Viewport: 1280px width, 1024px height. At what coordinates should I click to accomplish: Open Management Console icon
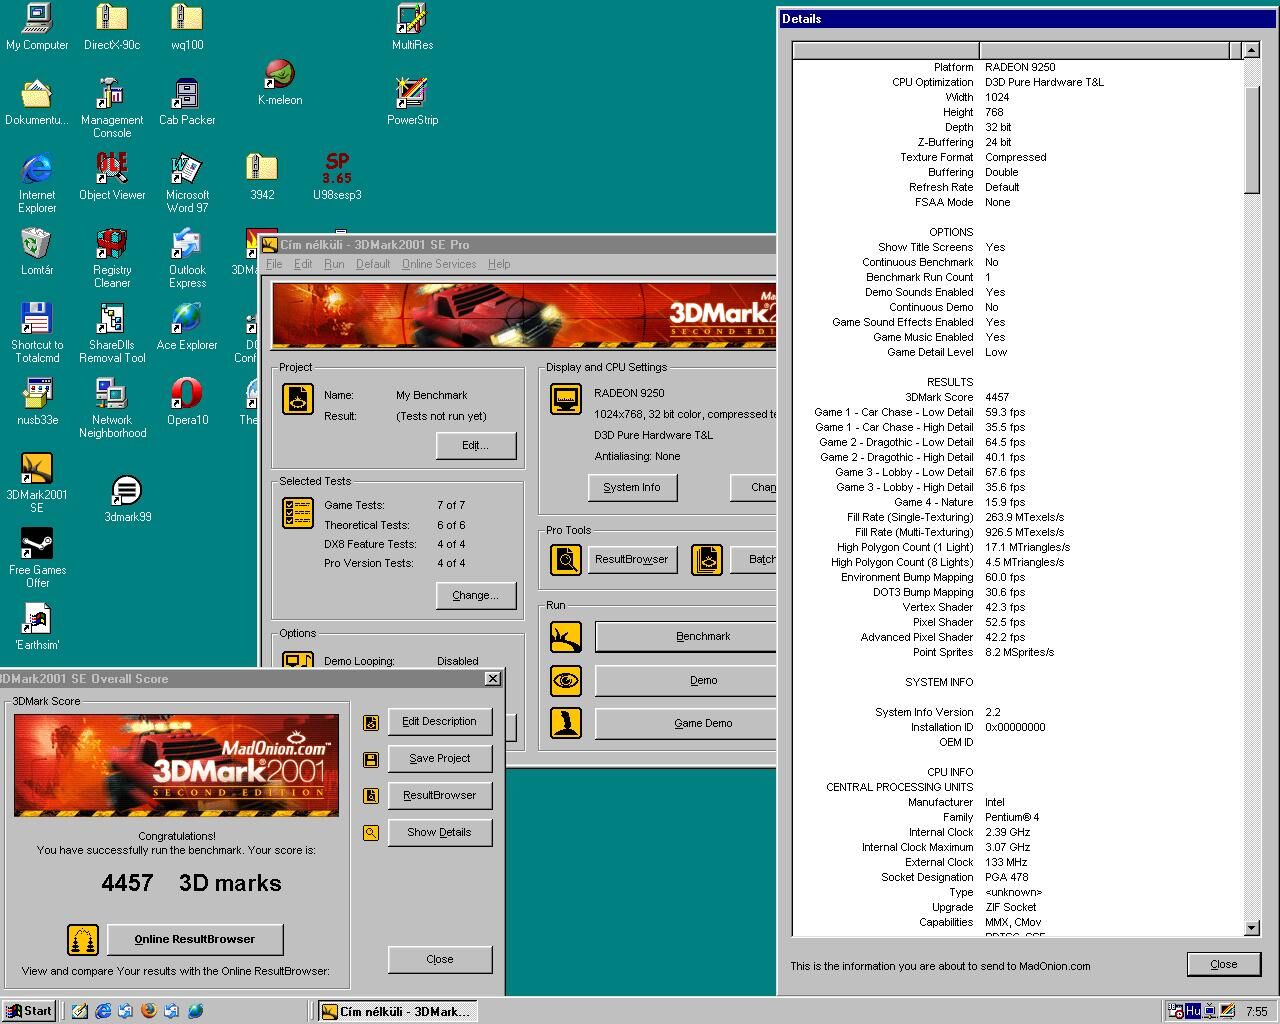(112, 108)
